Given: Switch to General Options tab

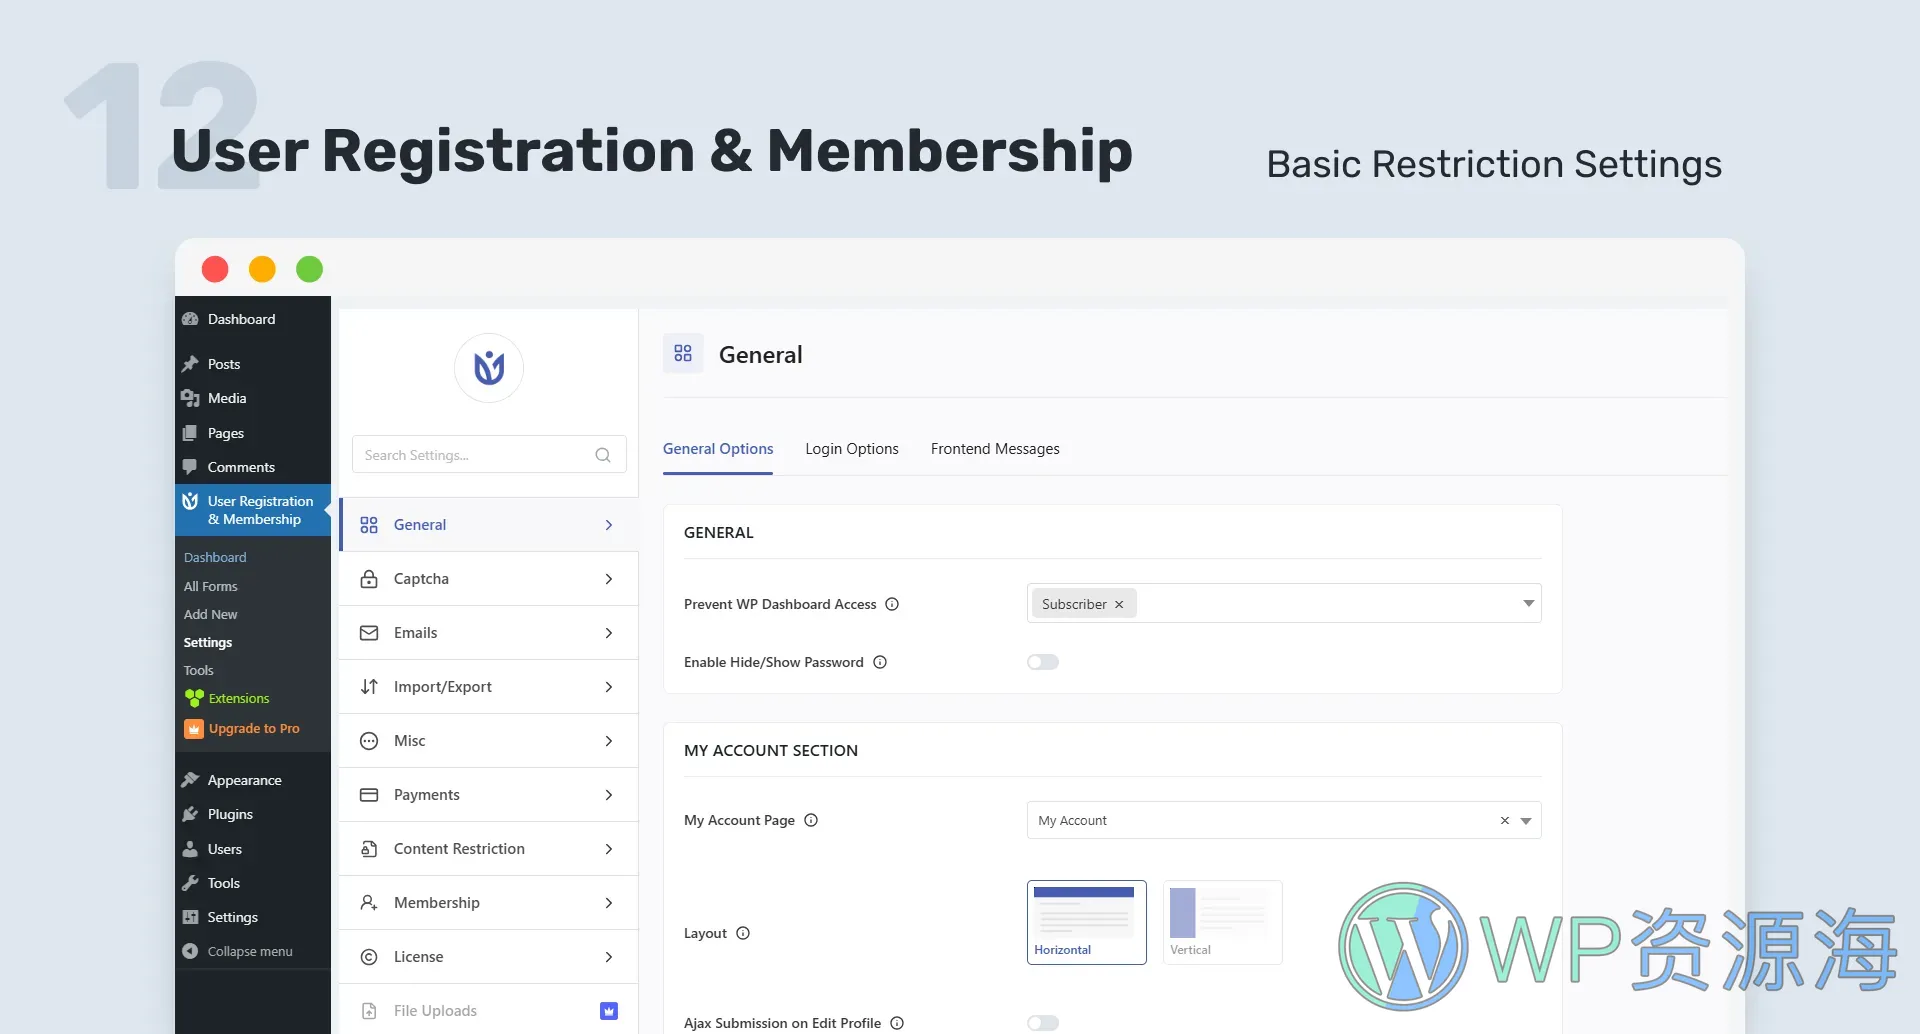Looking at the screenshot, I should (718, 449).
